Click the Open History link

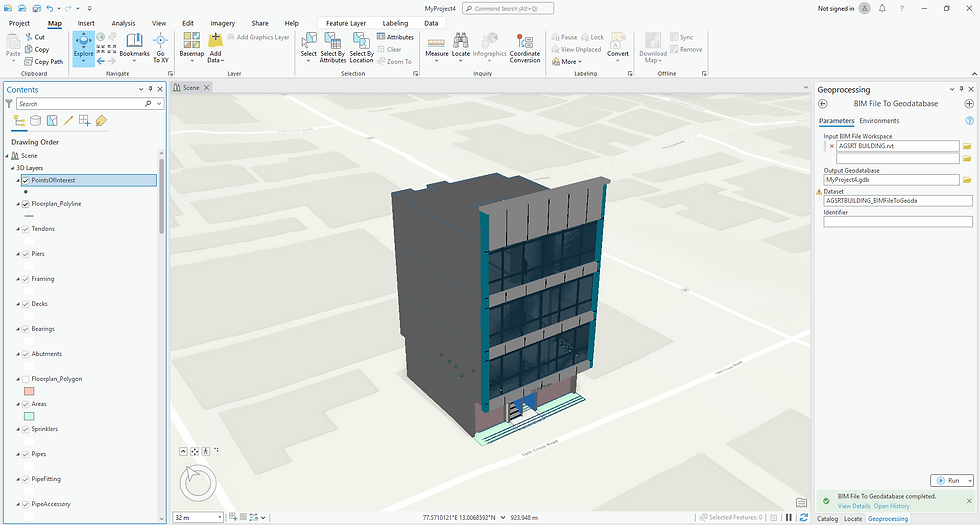891,506
